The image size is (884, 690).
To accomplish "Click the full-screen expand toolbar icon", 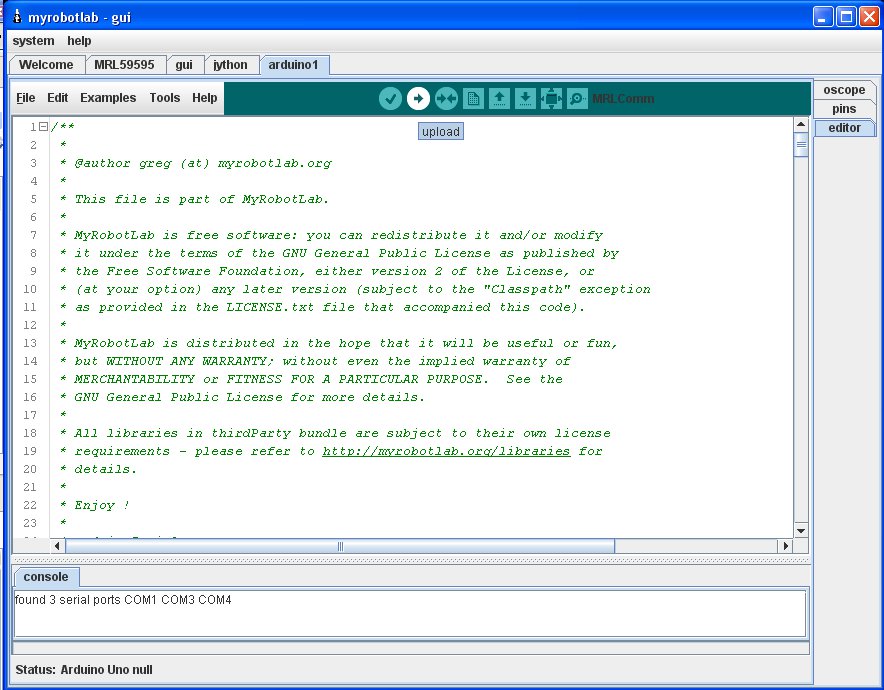I will pyautogui.click(x=551, y=98).
